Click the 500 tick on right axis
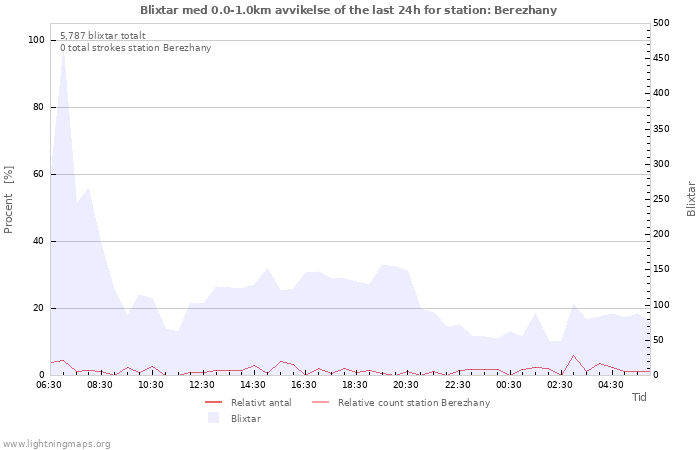700x450 pixels. pyautogui.click(x=661, y=23)
